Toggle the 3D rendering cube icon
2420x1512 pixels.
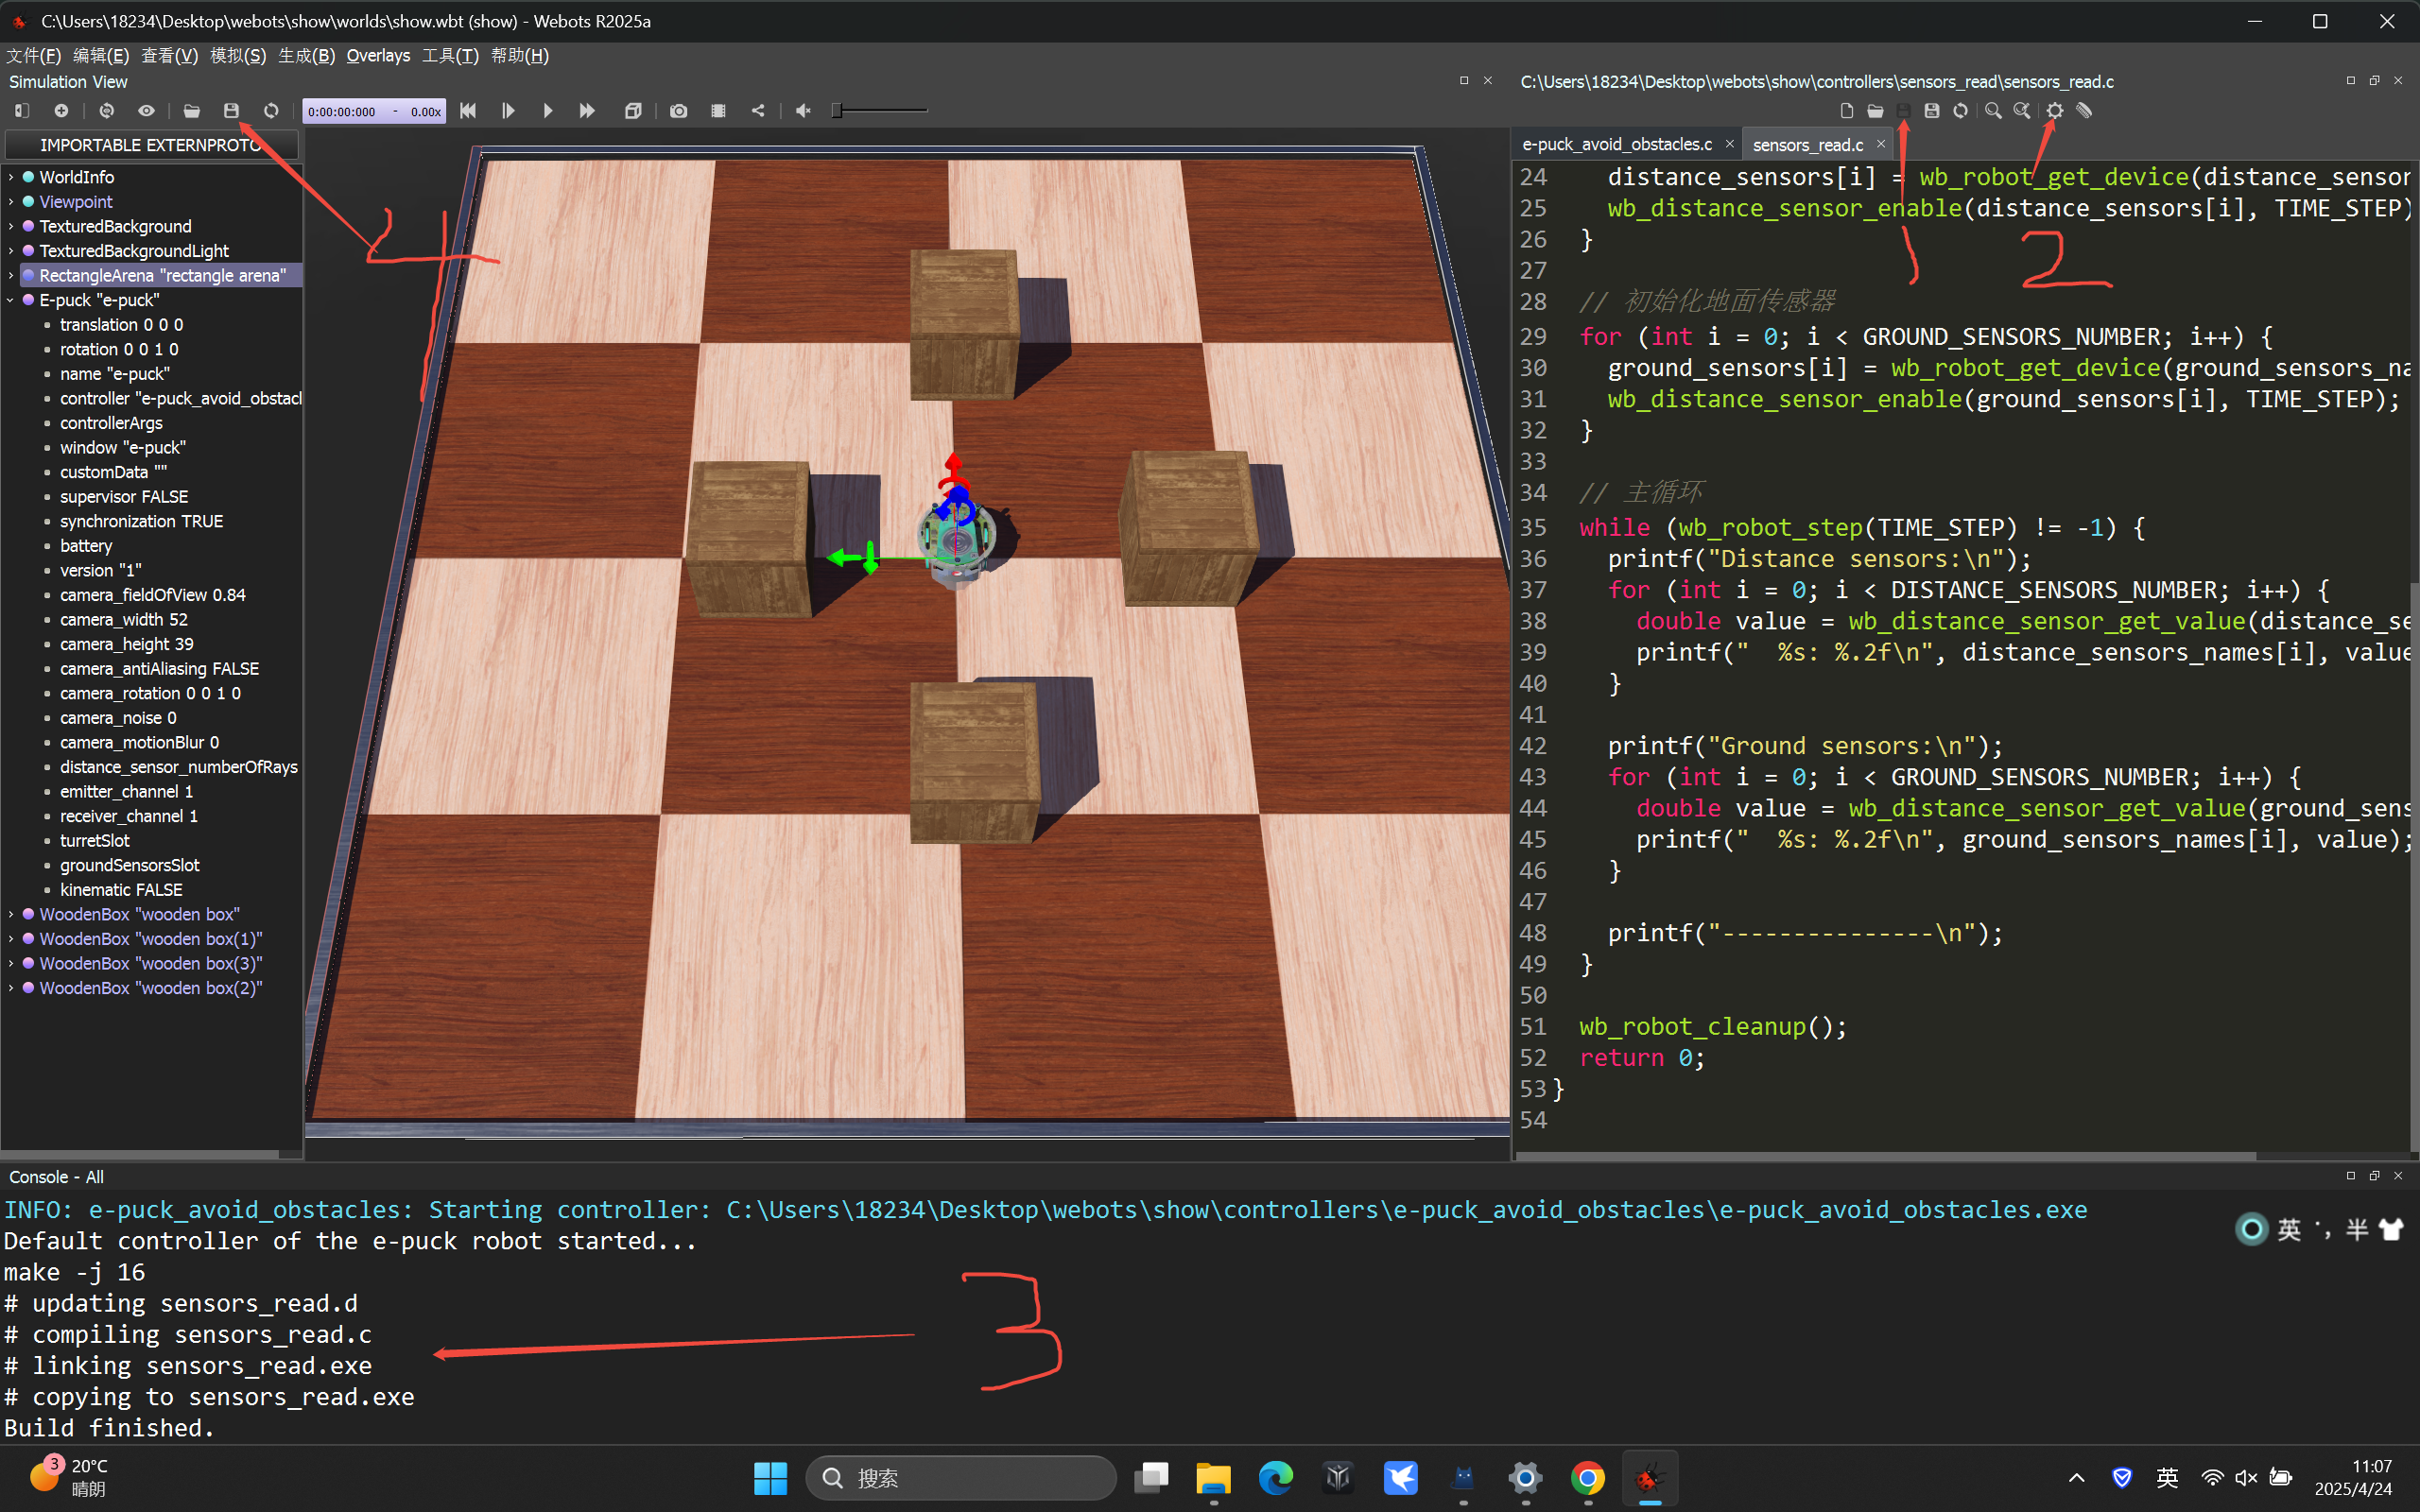coord(633,111)
